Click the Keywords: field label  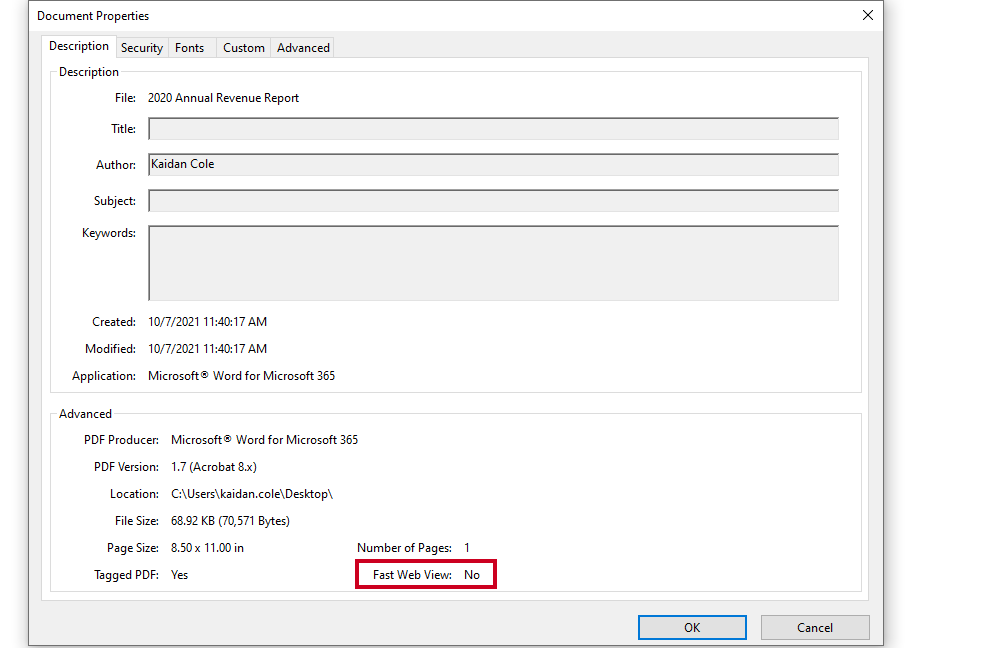point(108,233)
